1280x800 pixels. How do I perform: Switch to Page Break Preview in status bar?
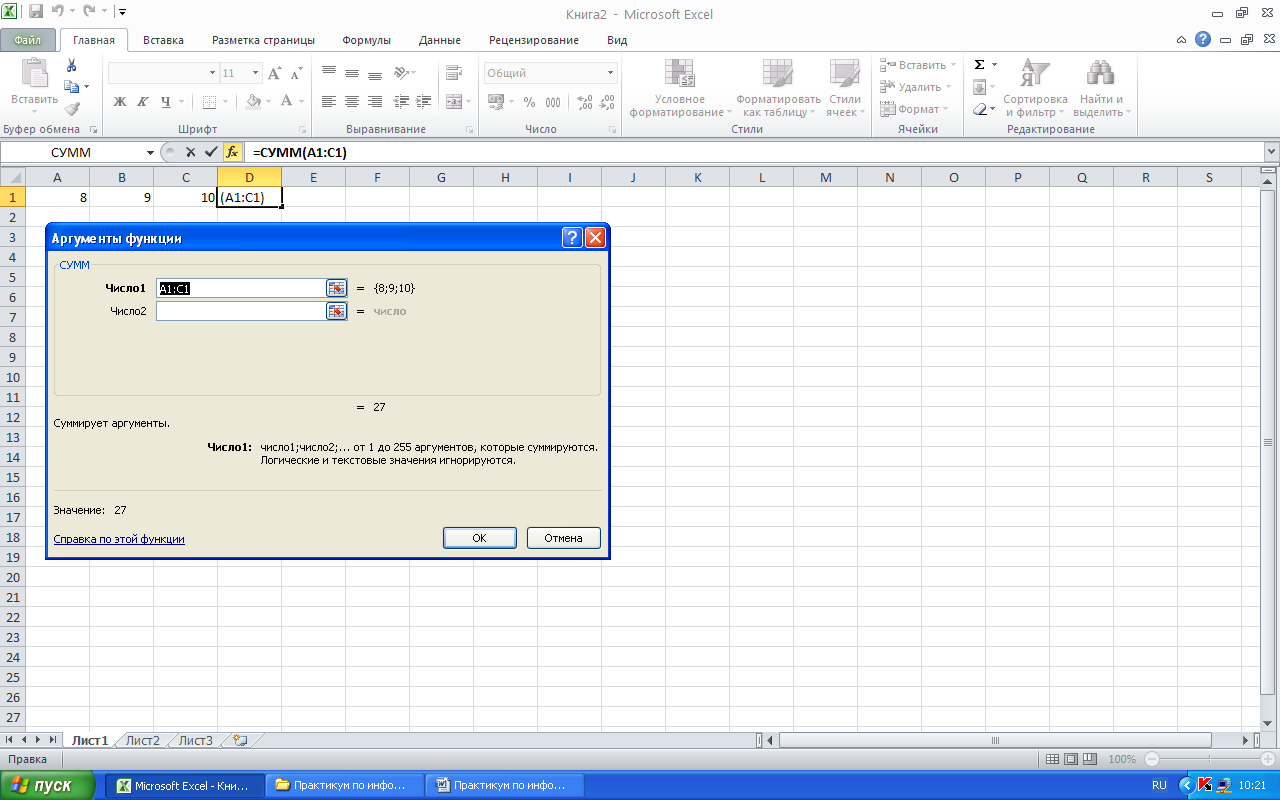tap(1090, 759)
